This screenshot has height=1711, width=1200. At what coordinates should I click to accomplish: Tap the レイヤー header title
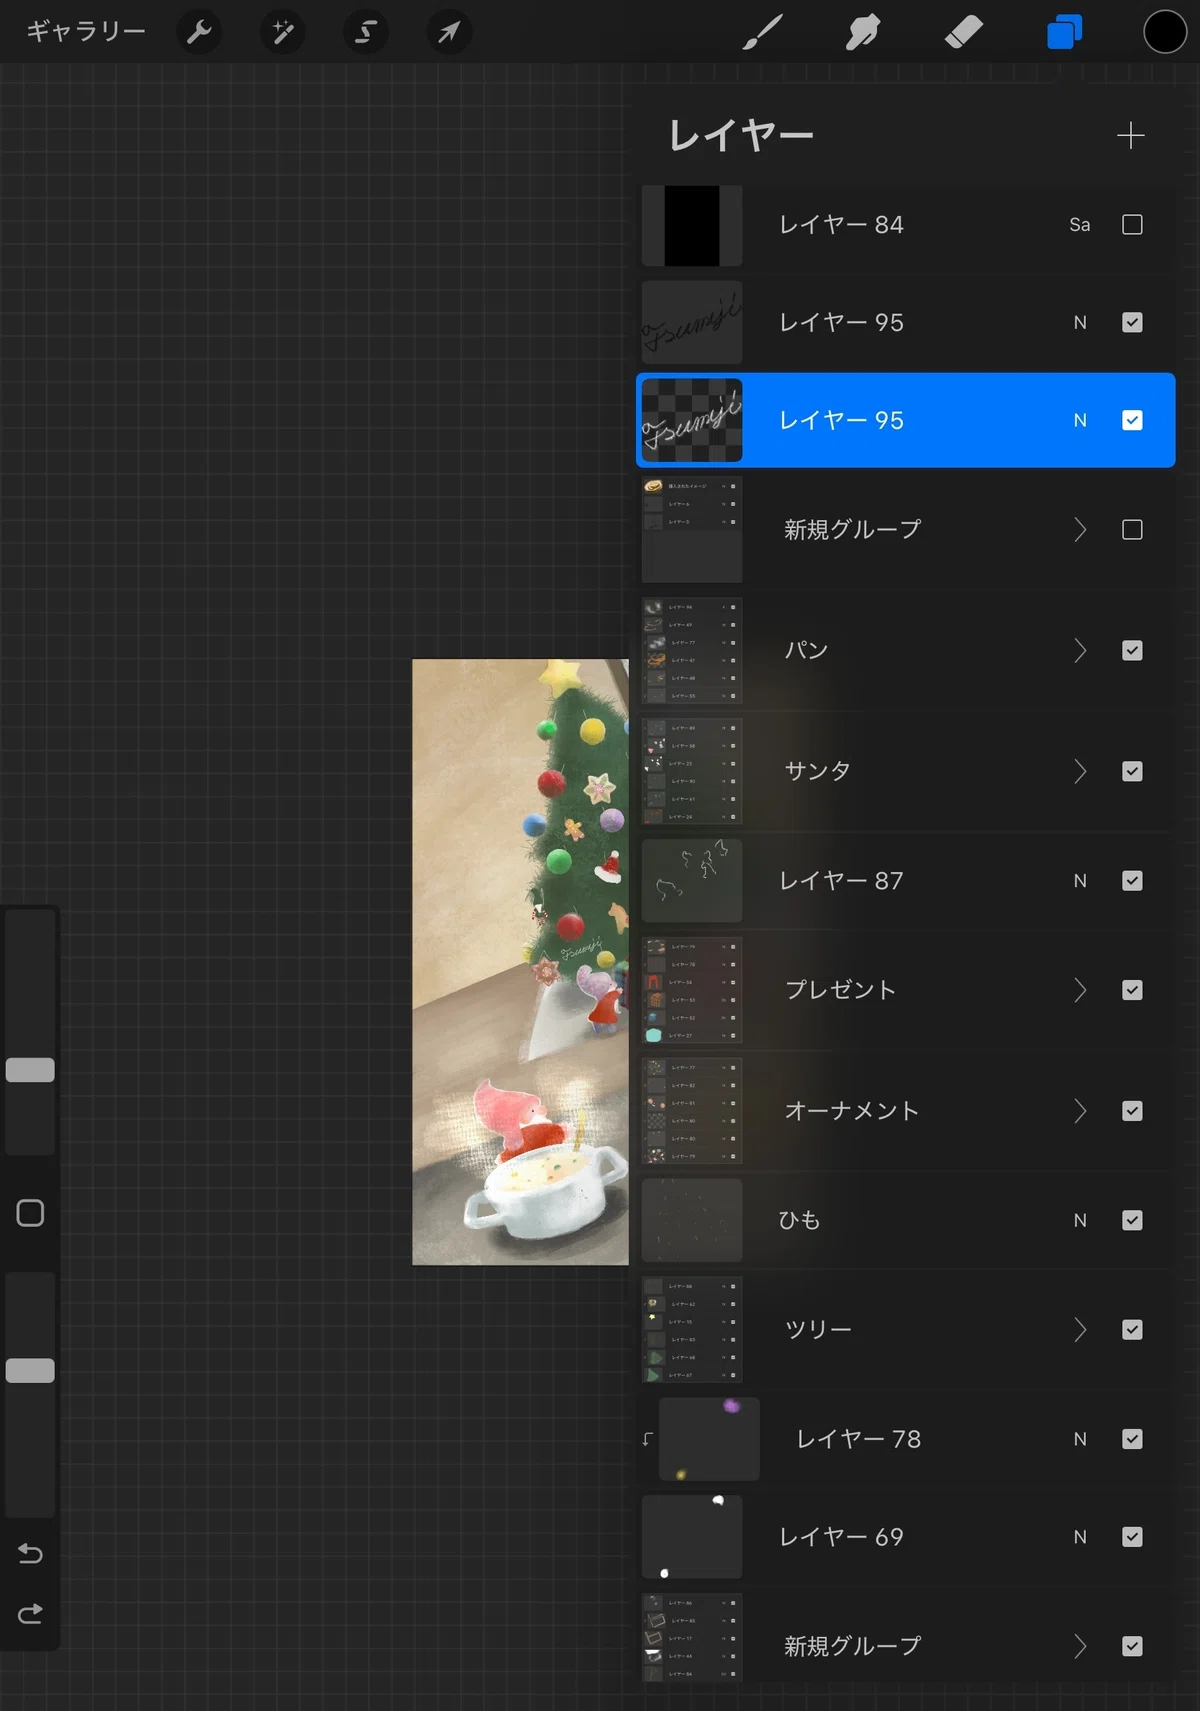pos(741,135)
